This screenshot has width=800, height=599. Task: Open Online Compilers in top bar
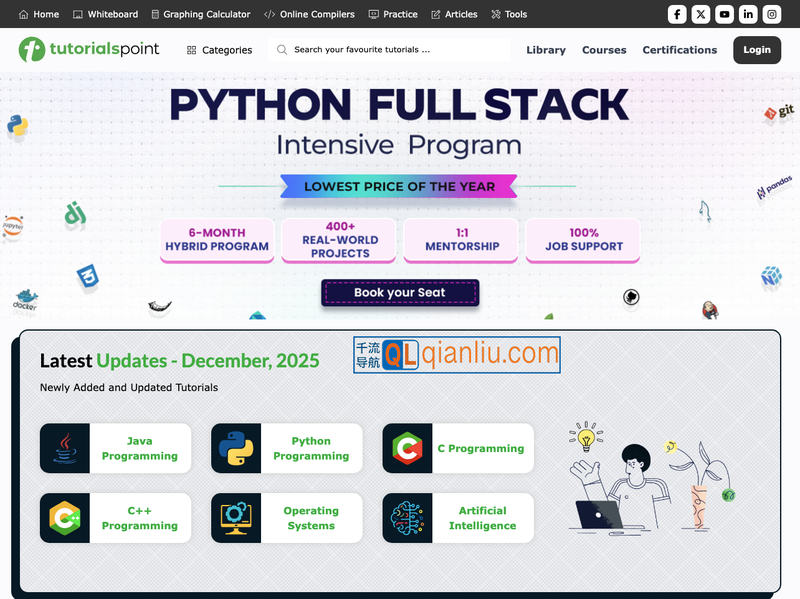[308, 15]
